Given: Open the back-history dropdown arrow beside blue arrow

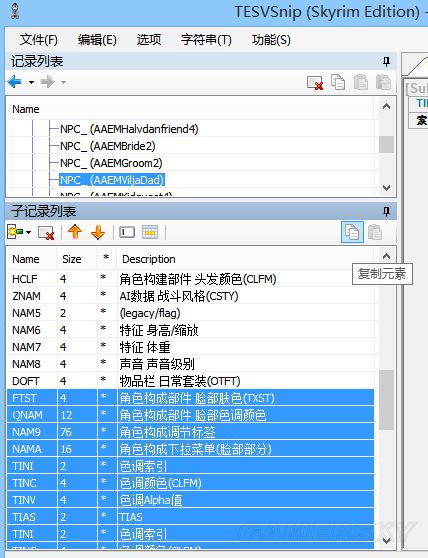Looking at the screenshot, I should [x=31, y=83].
